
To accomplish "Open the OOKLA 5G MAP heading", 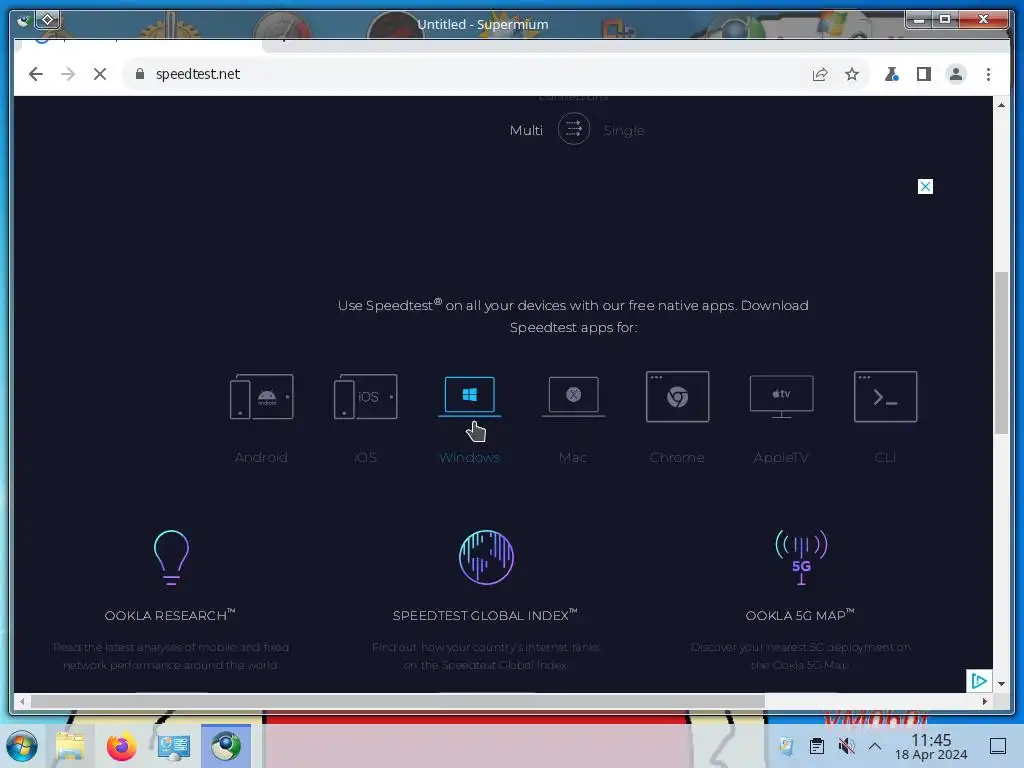I will click(800, 615).
